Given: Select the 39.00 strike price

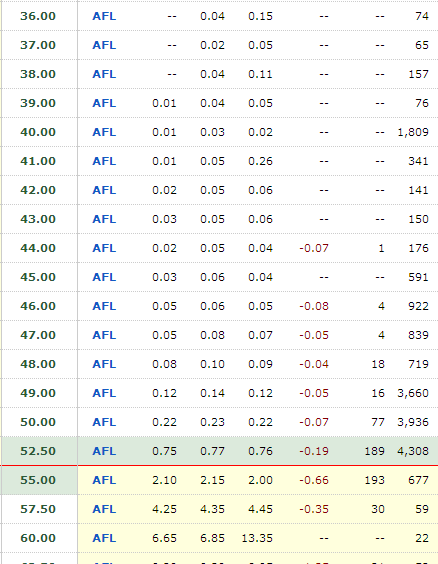Looking at the screenshot, I should coord(38,103).
